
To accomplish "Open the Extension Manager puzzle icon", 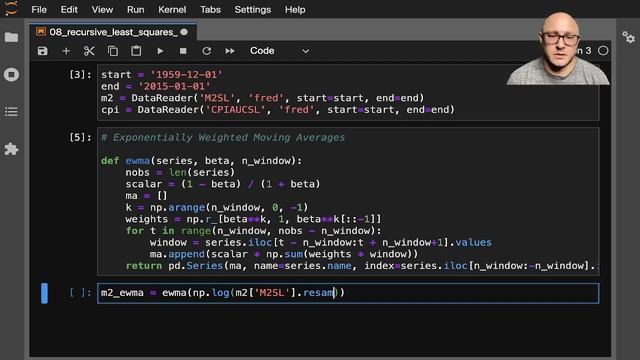I will pos(11,149).
